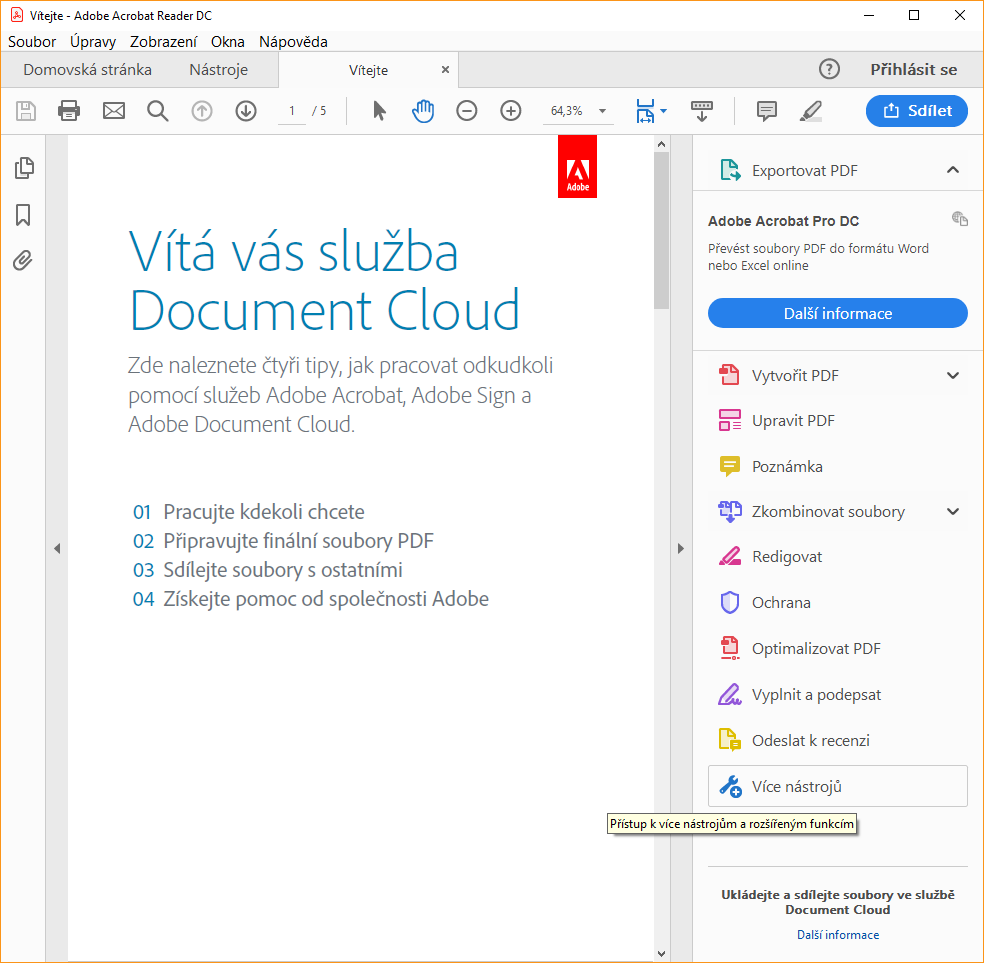Switch to the Nástroje tab

tap(218, 70)
